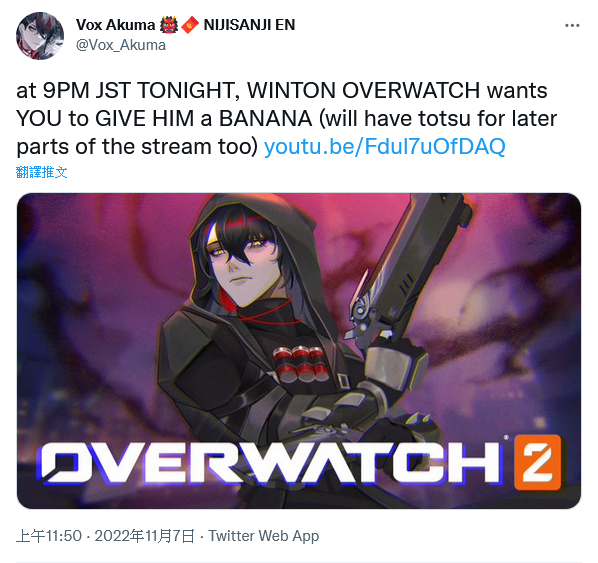Click the red shotgun shells on chest

[300, 364]
